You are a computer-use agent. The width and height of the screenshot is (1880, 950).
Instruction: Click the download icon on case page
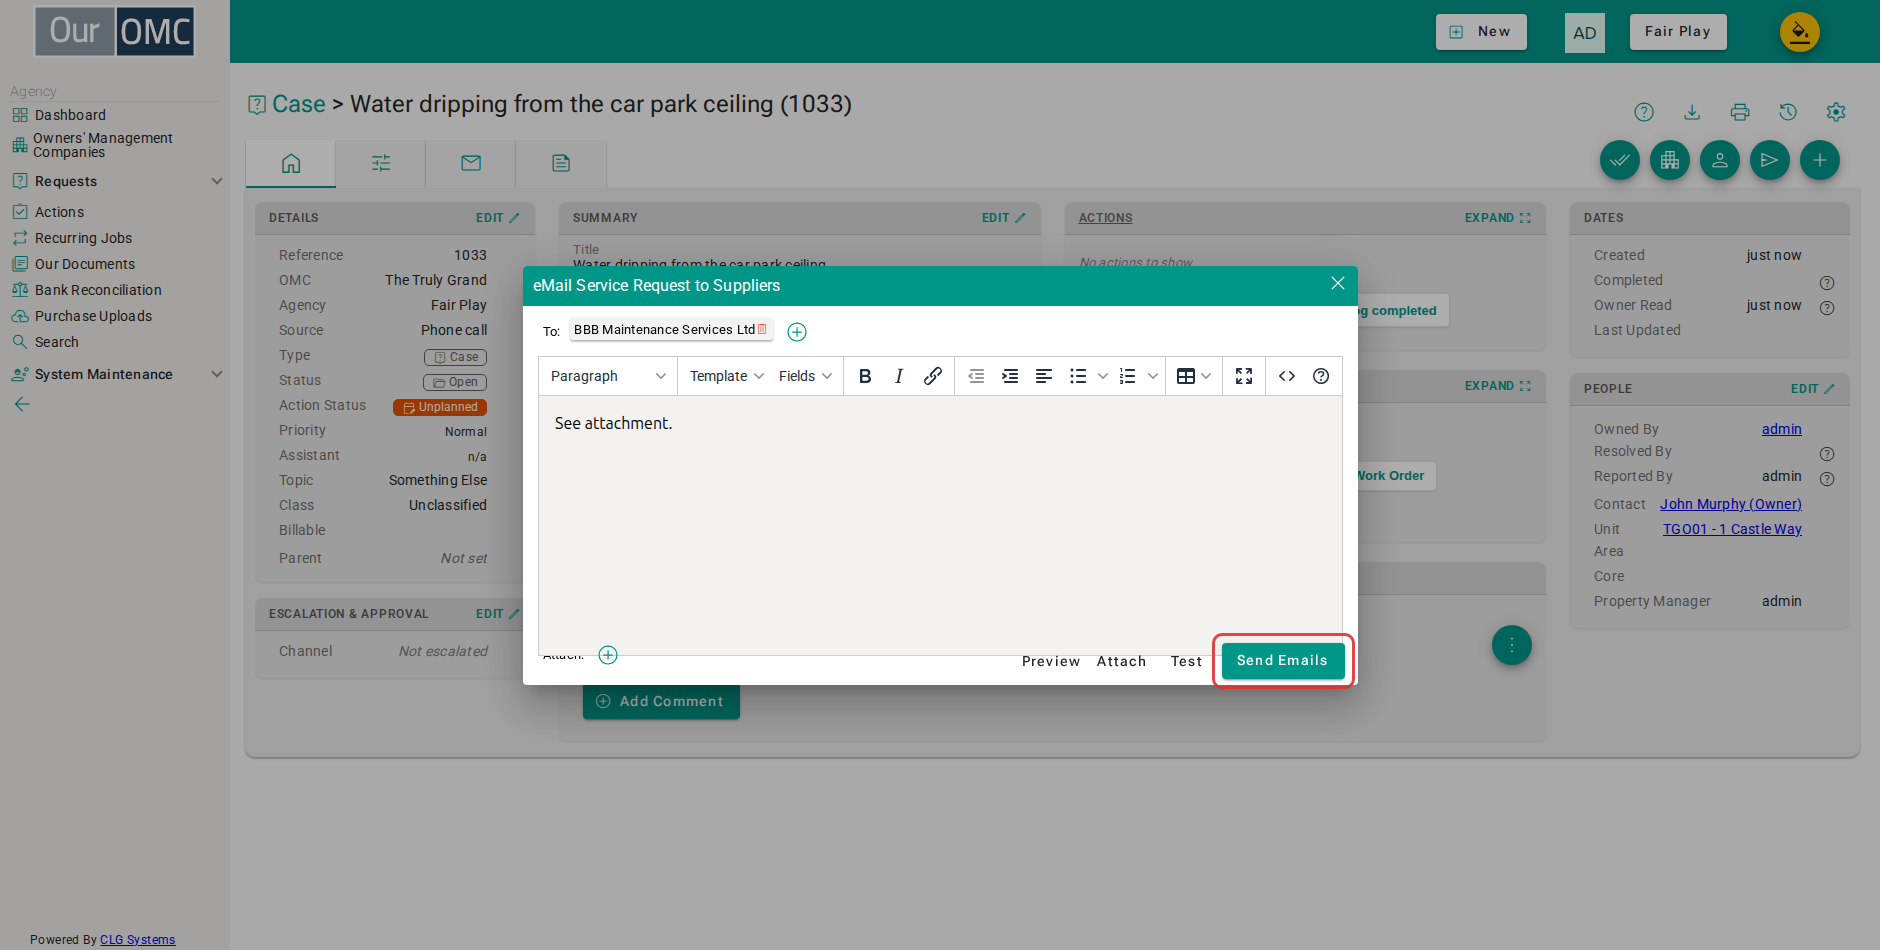1692,112
